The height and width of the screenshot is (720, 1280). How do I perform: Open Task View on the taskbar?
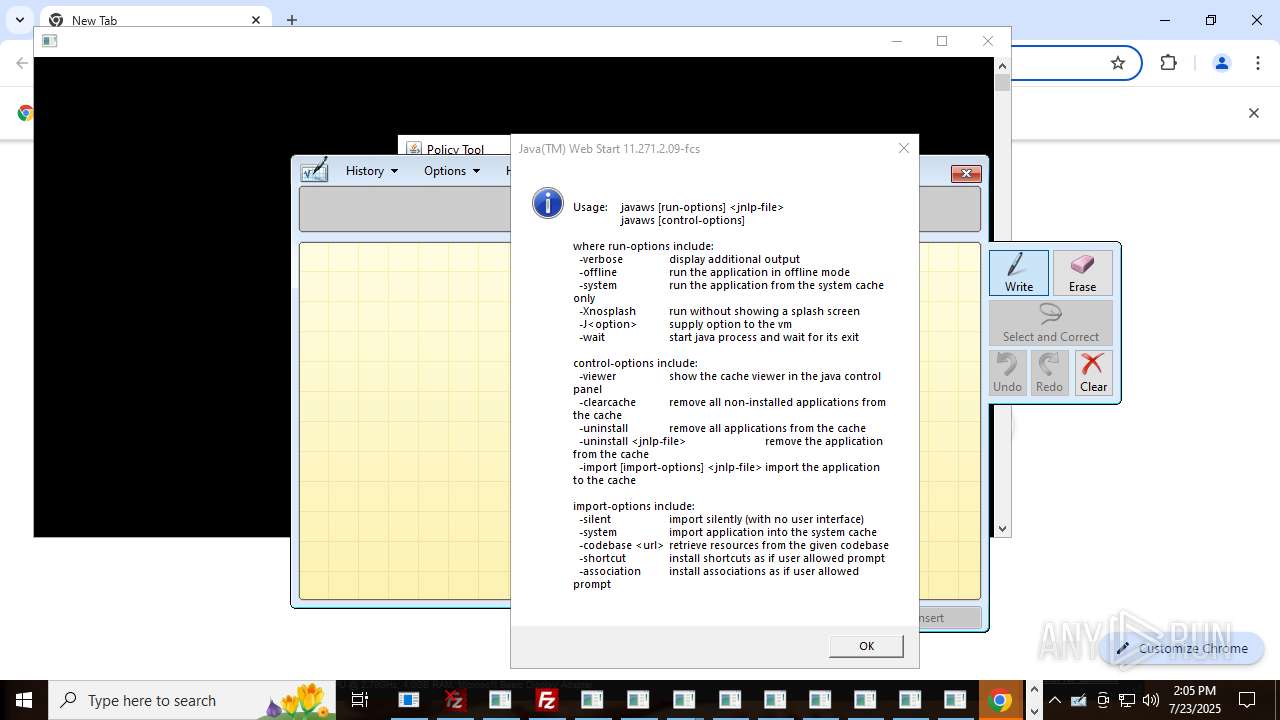360,700
